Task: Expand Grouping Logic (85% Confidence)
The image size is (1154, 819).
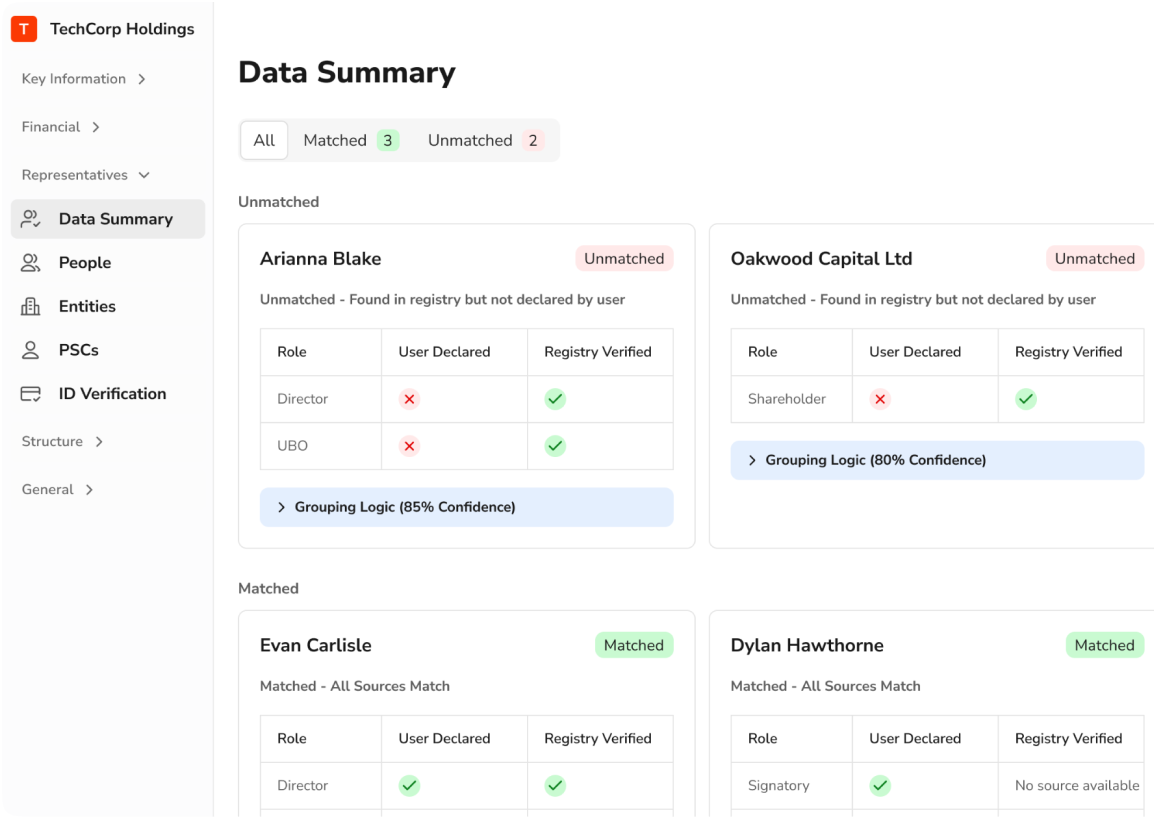Action: coord(467,507)
